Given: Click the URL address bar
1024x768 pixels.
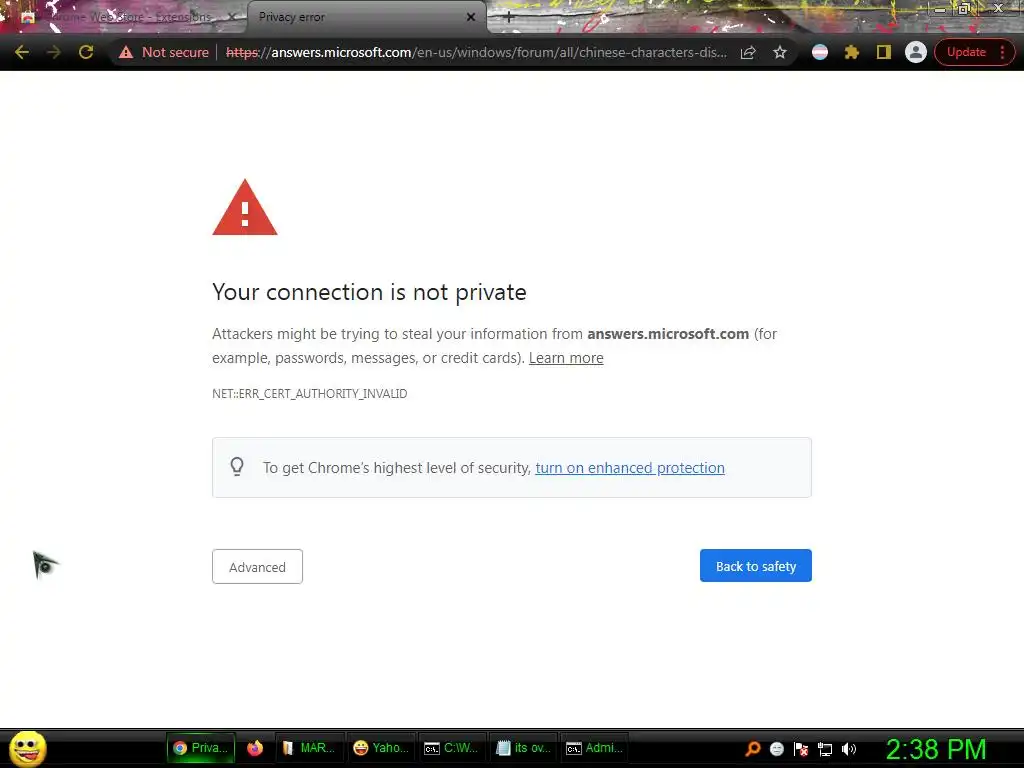Looking at the screenshot, I should click(476, 52).
